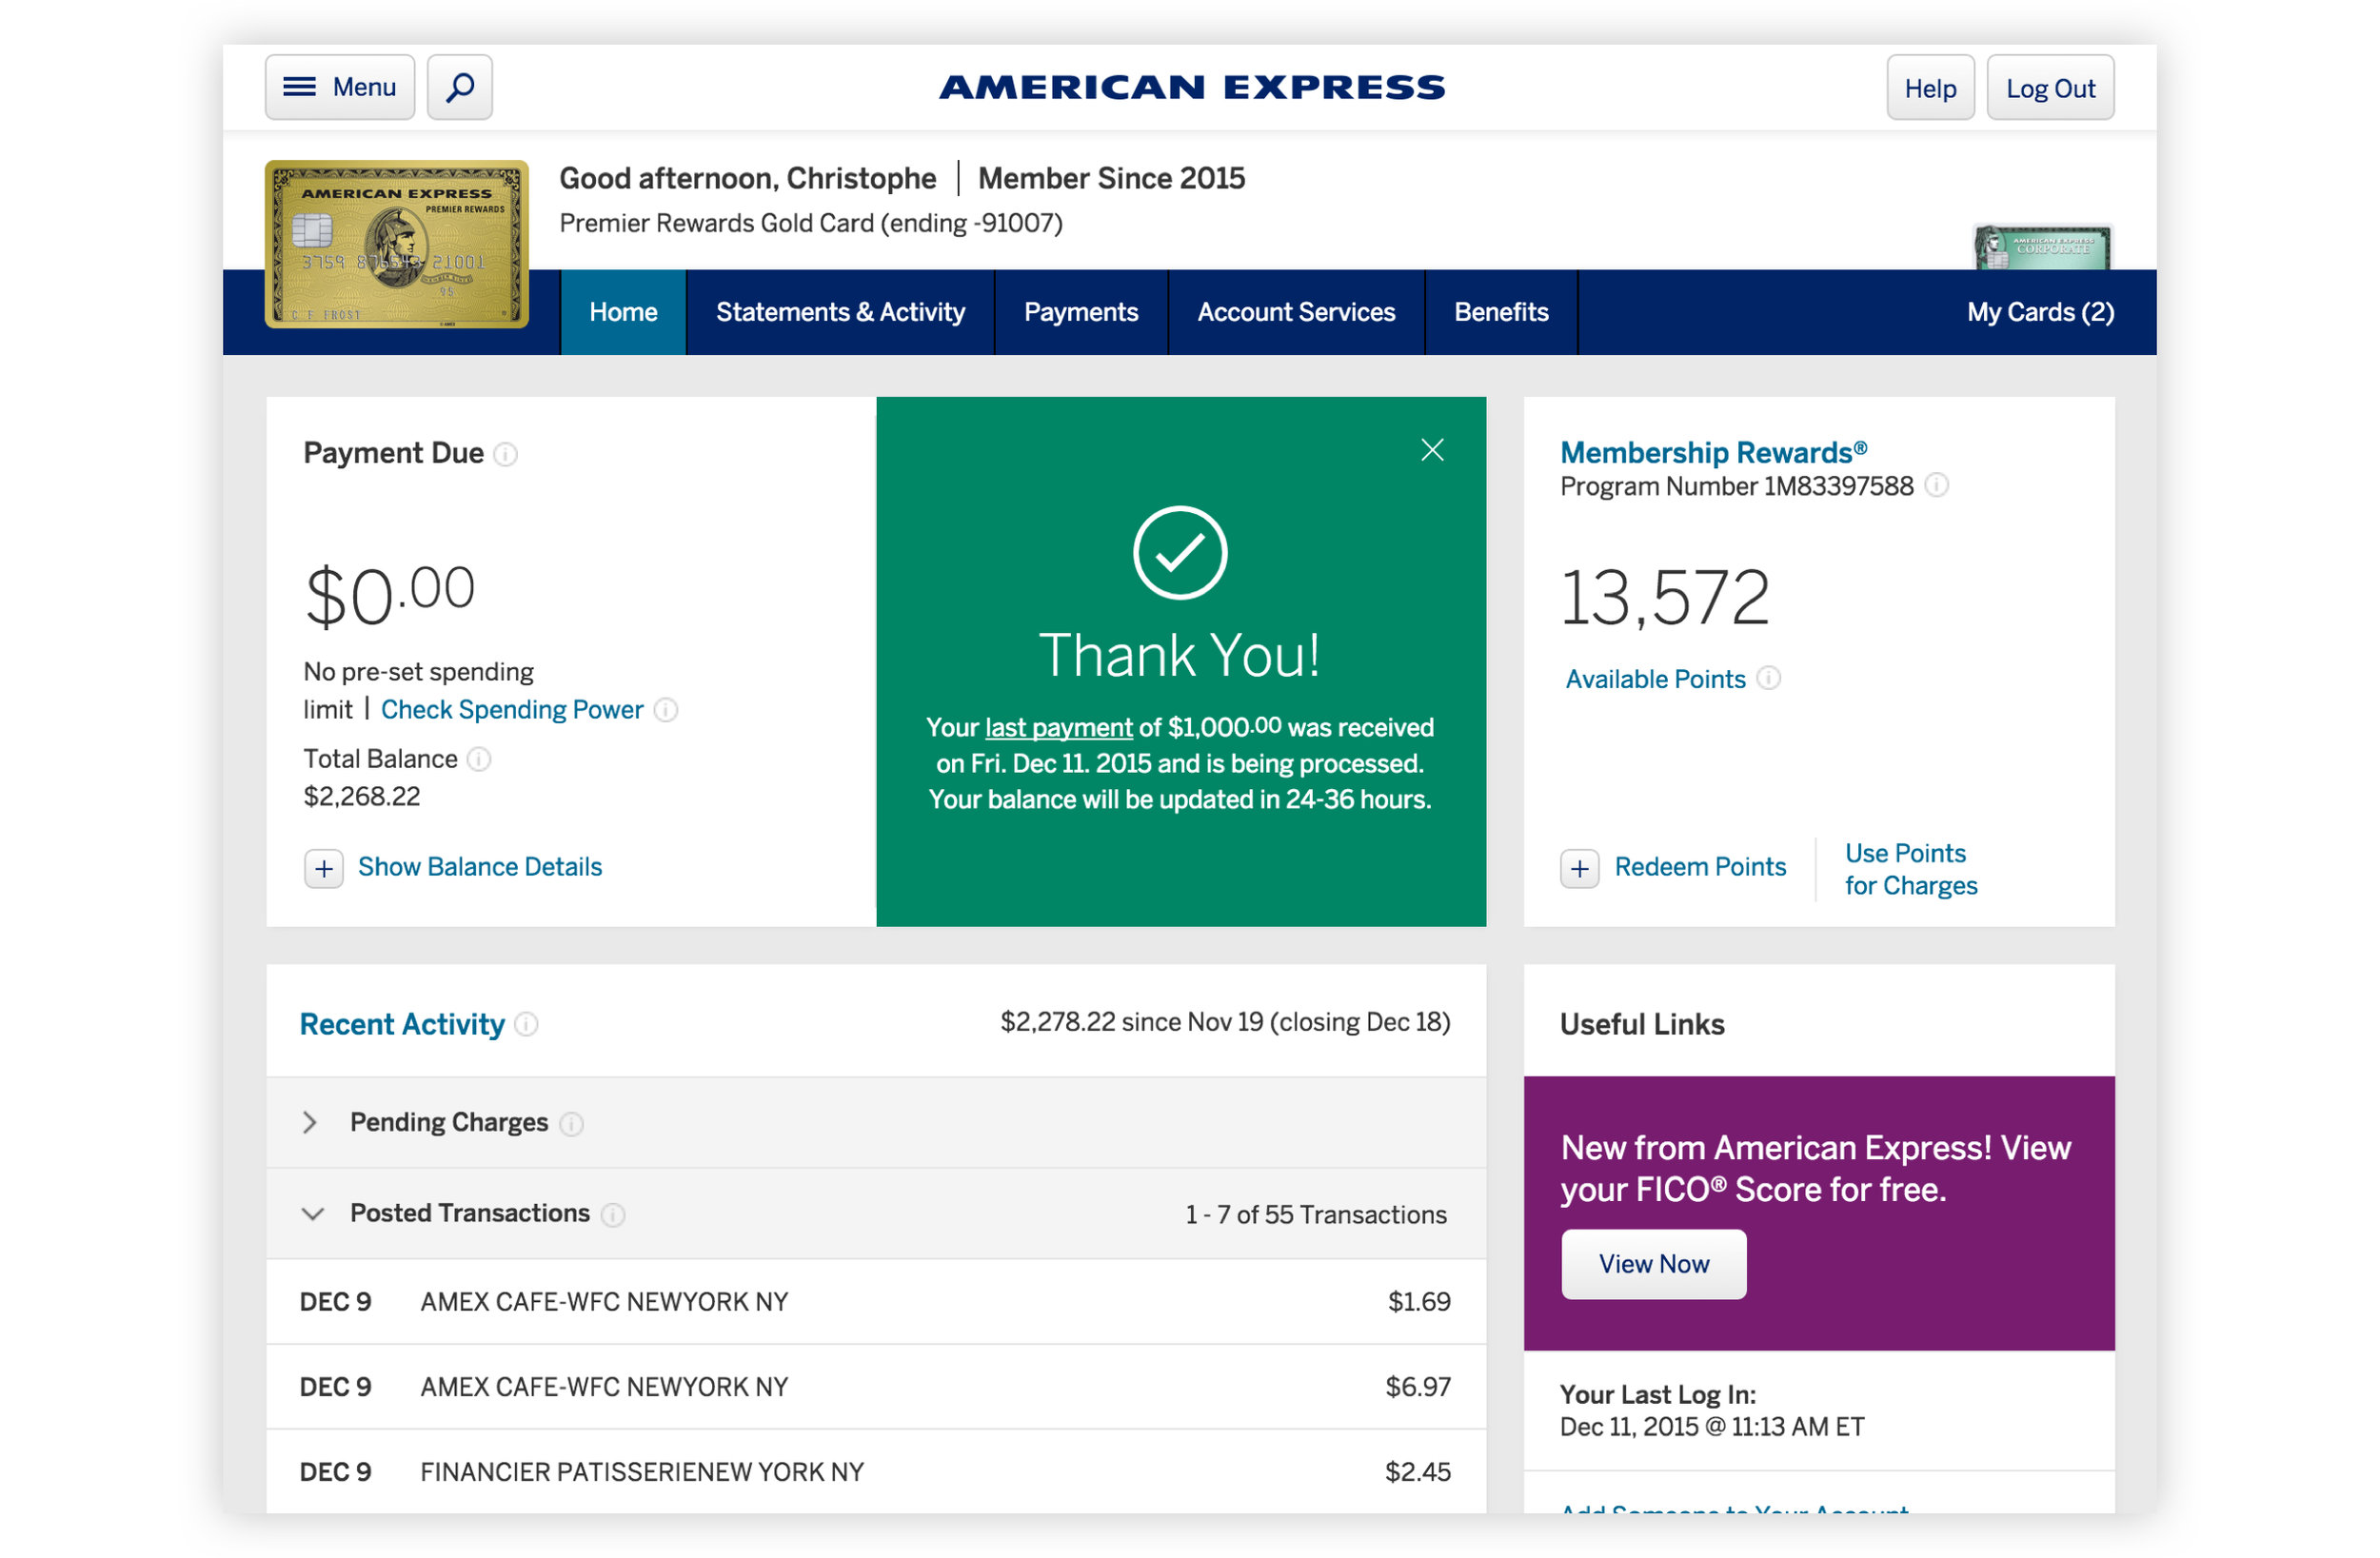Open the search magnifier icon
This screenshot has height=1558, width=2380.
(459, 87)
